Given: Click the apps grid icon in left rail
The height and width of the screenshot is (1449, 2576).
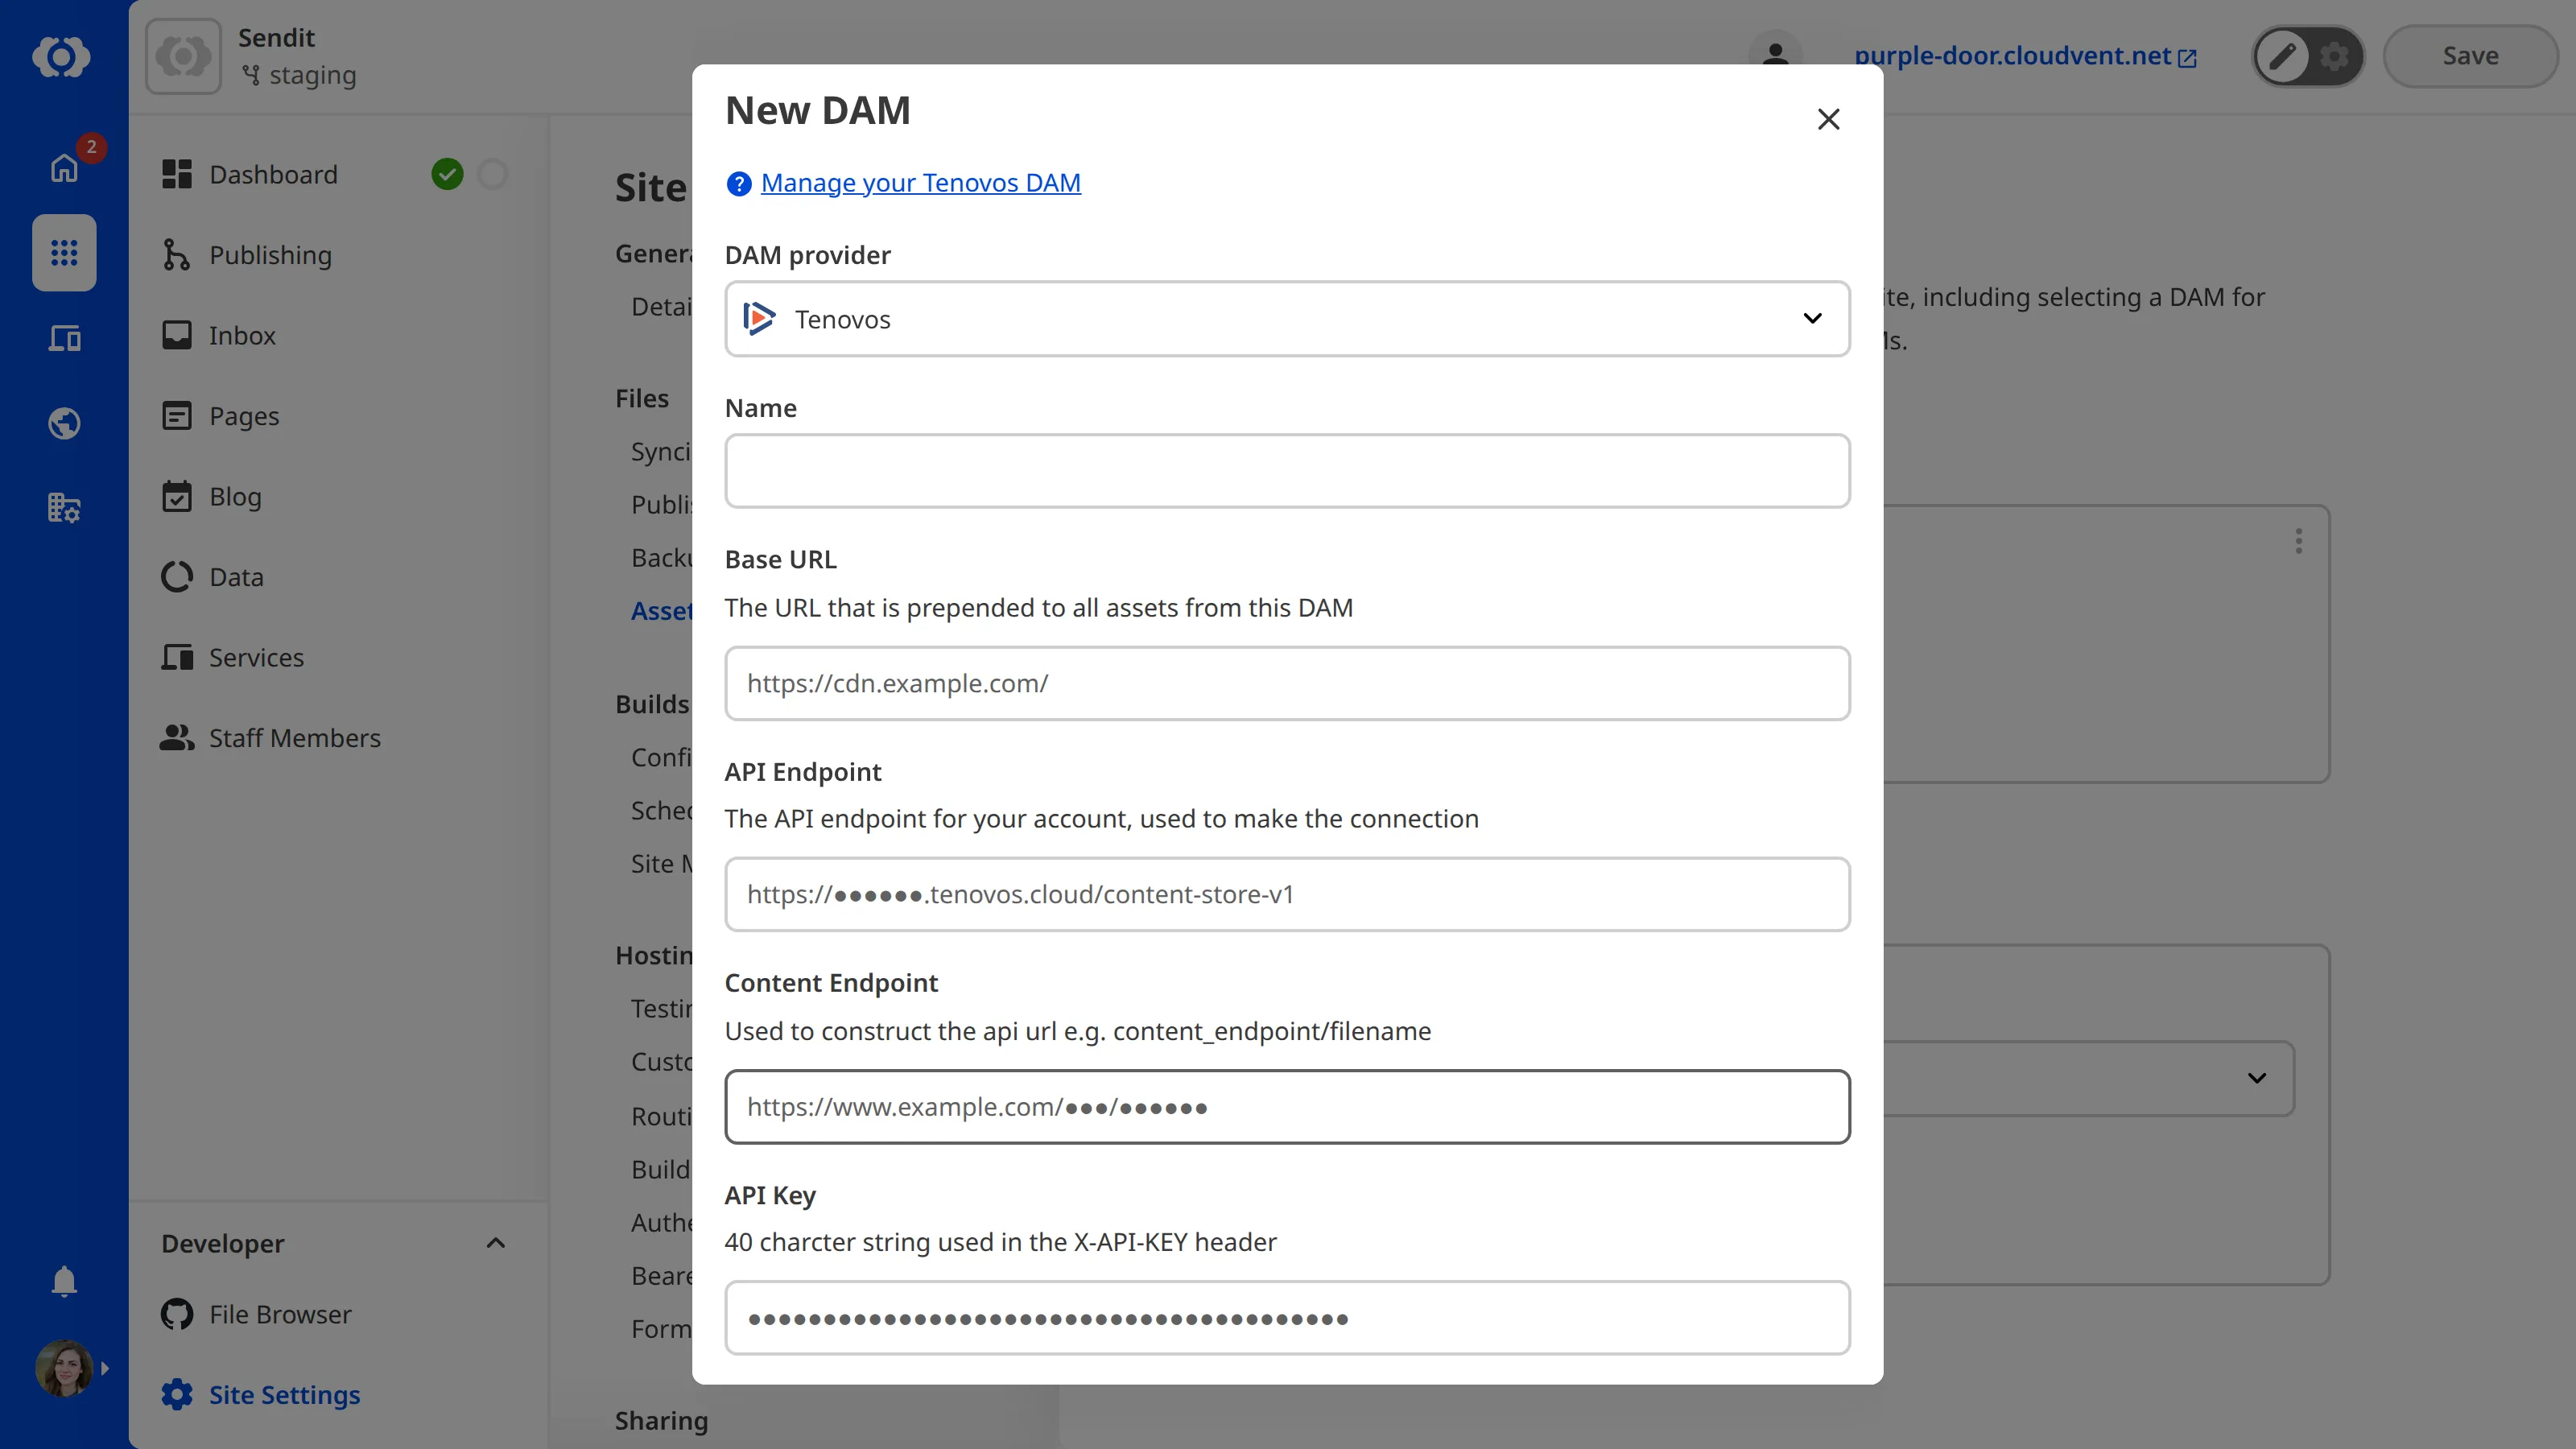Looking at the screenshot, I should pos(63,252).
